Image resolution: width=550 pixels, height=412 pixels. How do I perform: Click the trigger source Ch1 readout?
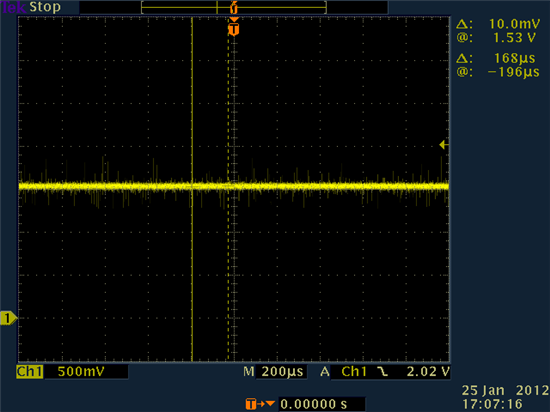point(354,372)
